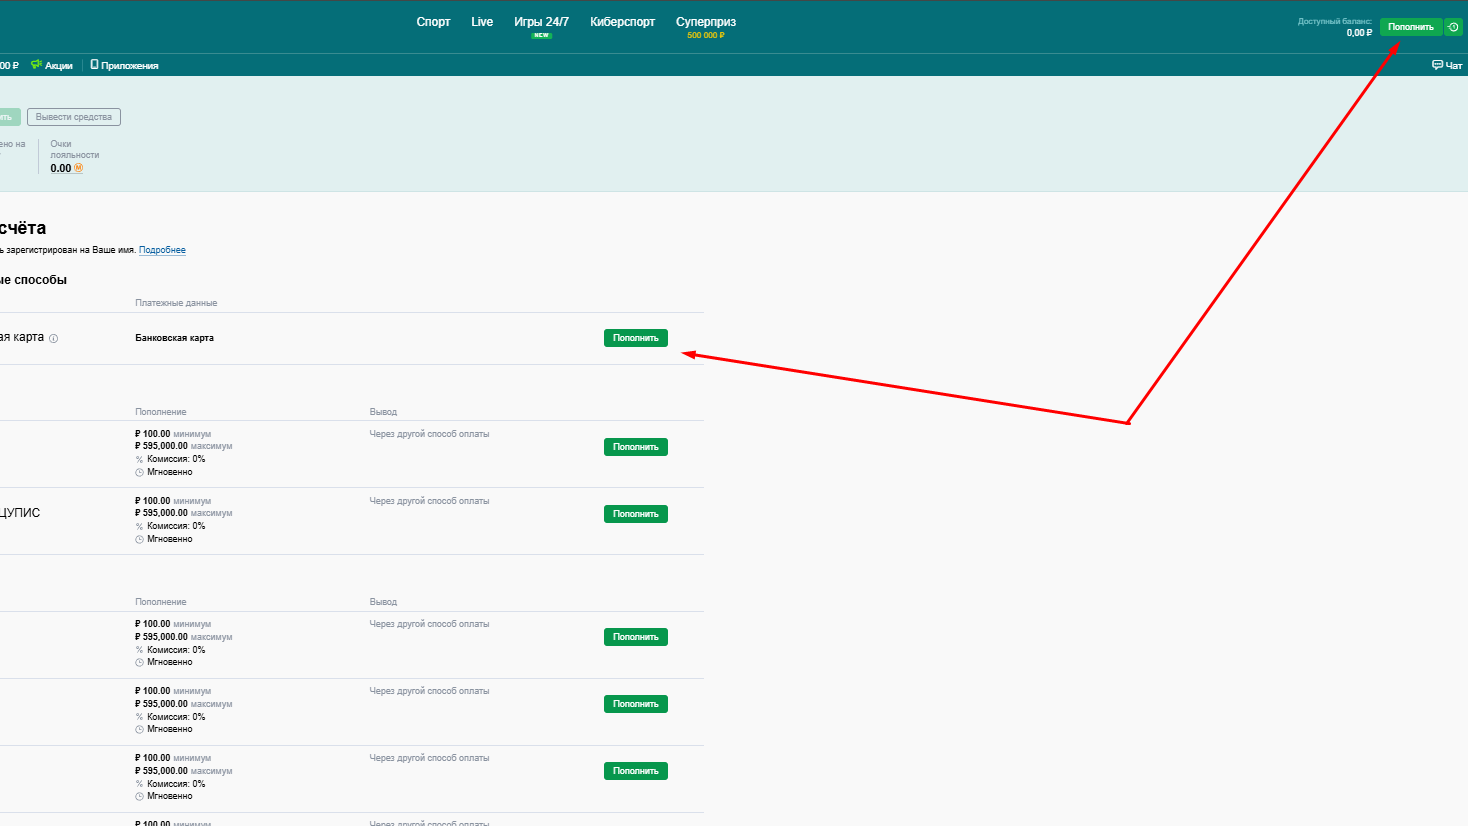Open the Суперприз 500 000 ₽ page
The image size is (1468, 826).
tap(705, 26)
